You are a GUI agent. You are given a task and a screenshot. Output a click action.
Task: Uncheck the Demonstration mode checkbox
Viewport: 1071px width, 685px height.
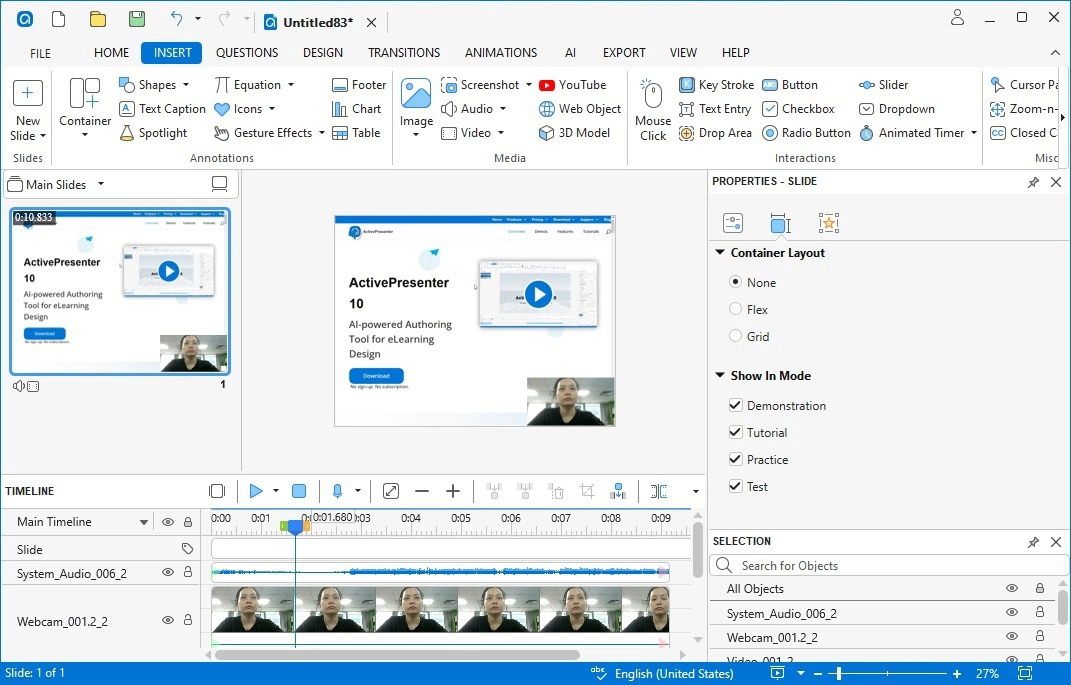tap(736, 406)
